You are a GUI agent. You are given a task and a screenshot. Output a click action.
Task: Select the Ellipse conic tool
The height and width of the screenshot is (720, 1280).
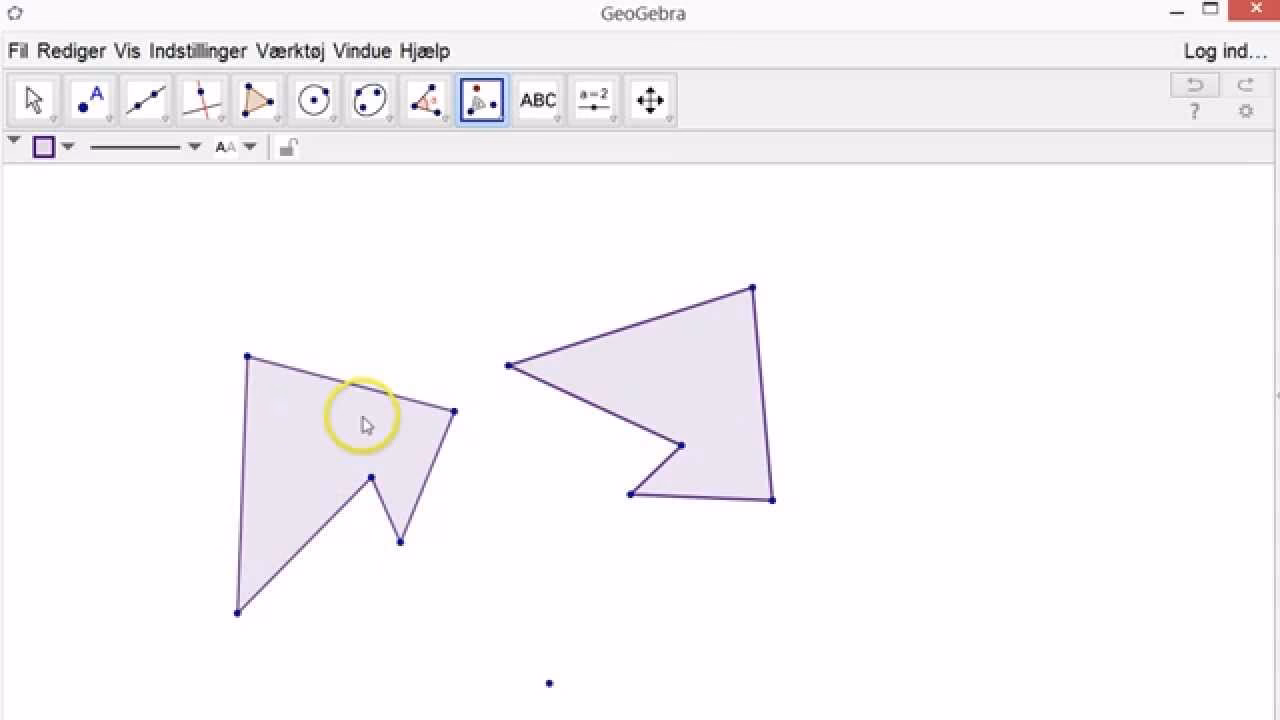(x=370, y=100)
